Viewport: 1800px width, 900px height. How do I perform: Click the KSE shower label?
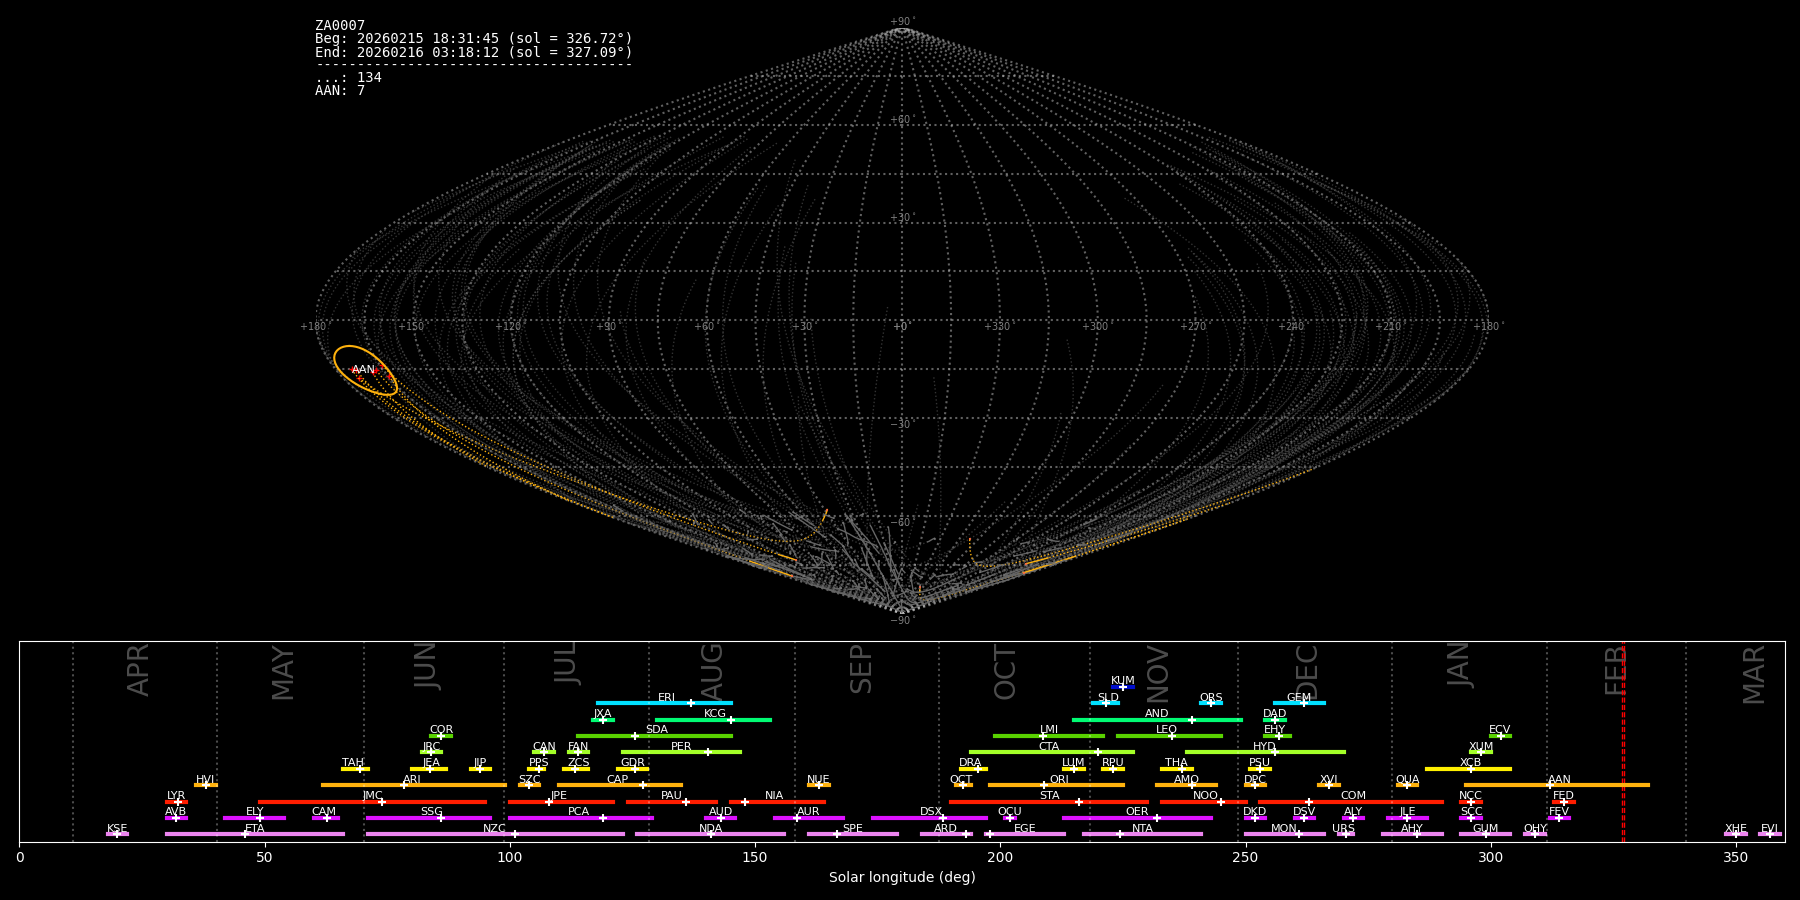117,829
